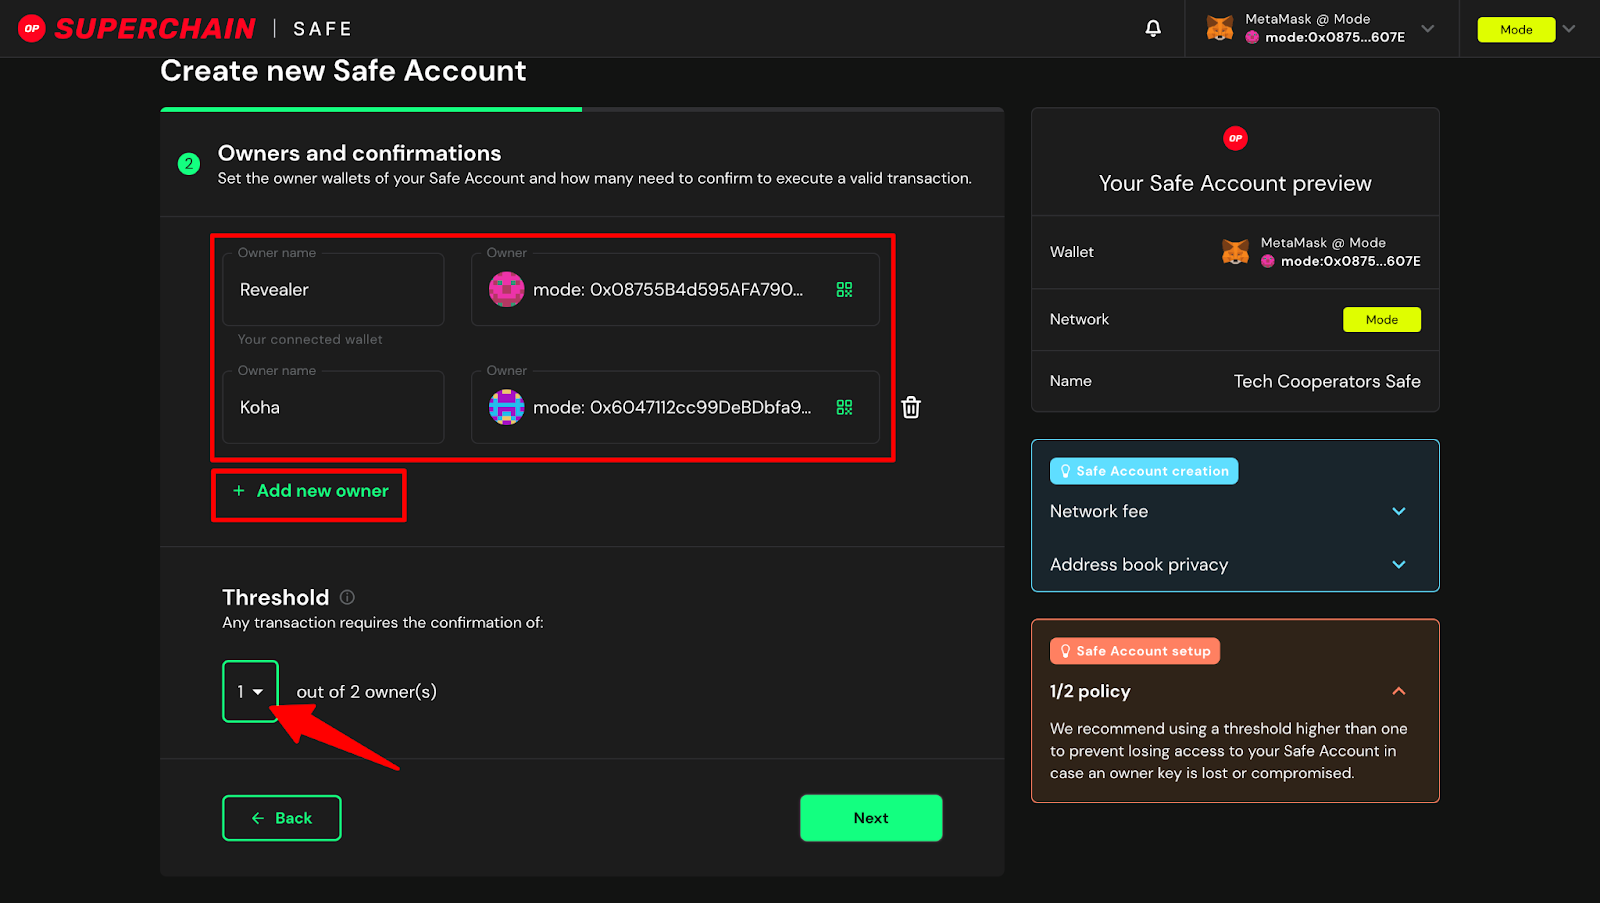The height and width of the screenshot is (903, 1600).
Task: Click the Revealer owner avatar
Action: click(x=506, y=289)
